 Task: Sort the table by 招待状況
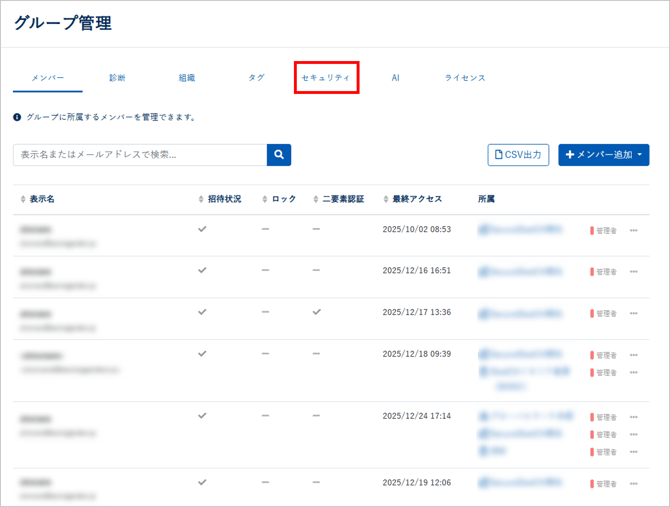point(220,199)
